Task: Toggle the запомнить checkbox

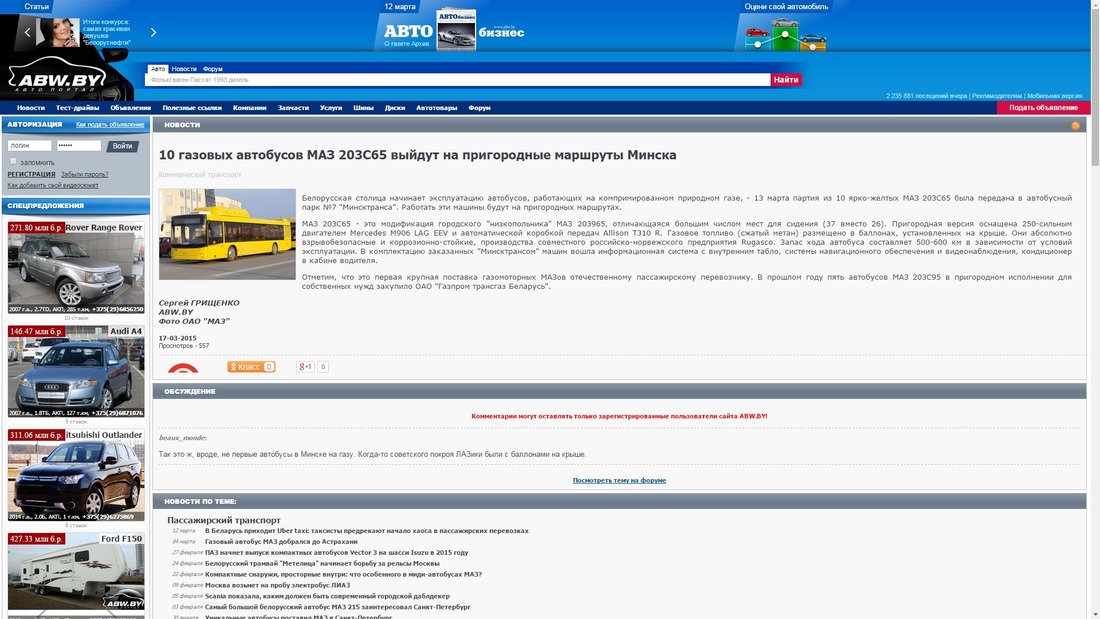Action: pos(13,161)
